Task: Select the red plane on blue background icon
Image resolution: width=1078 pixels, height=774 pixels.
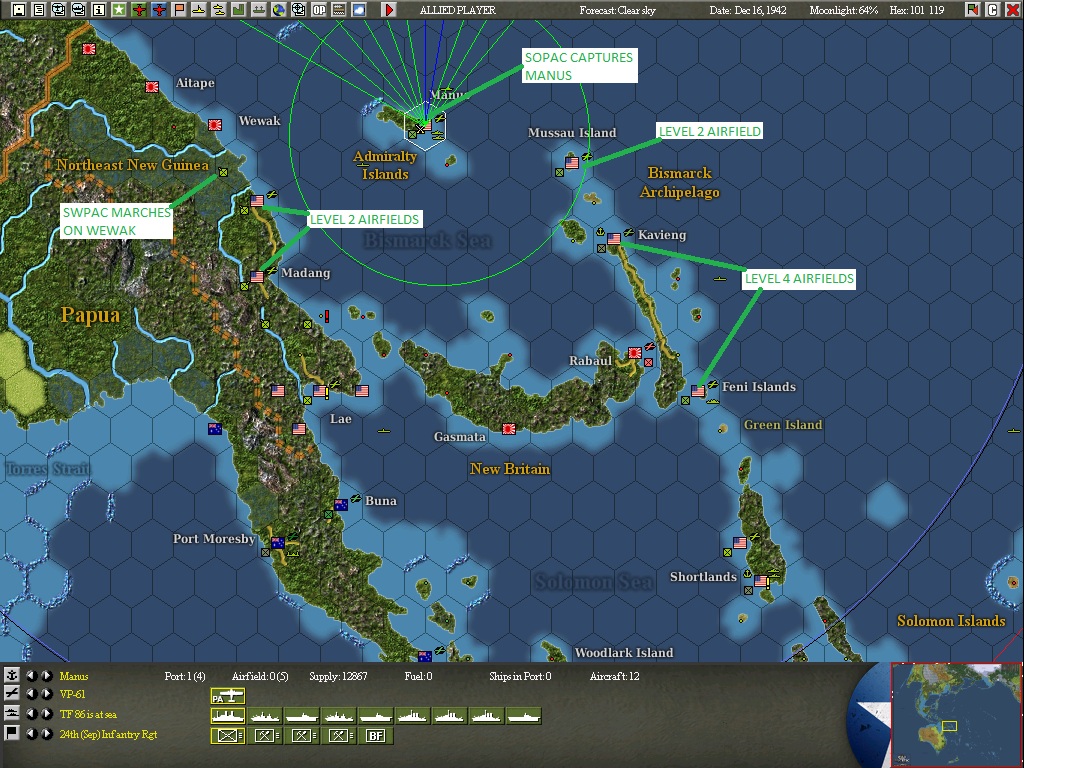Action: click(x=159, y=10)
